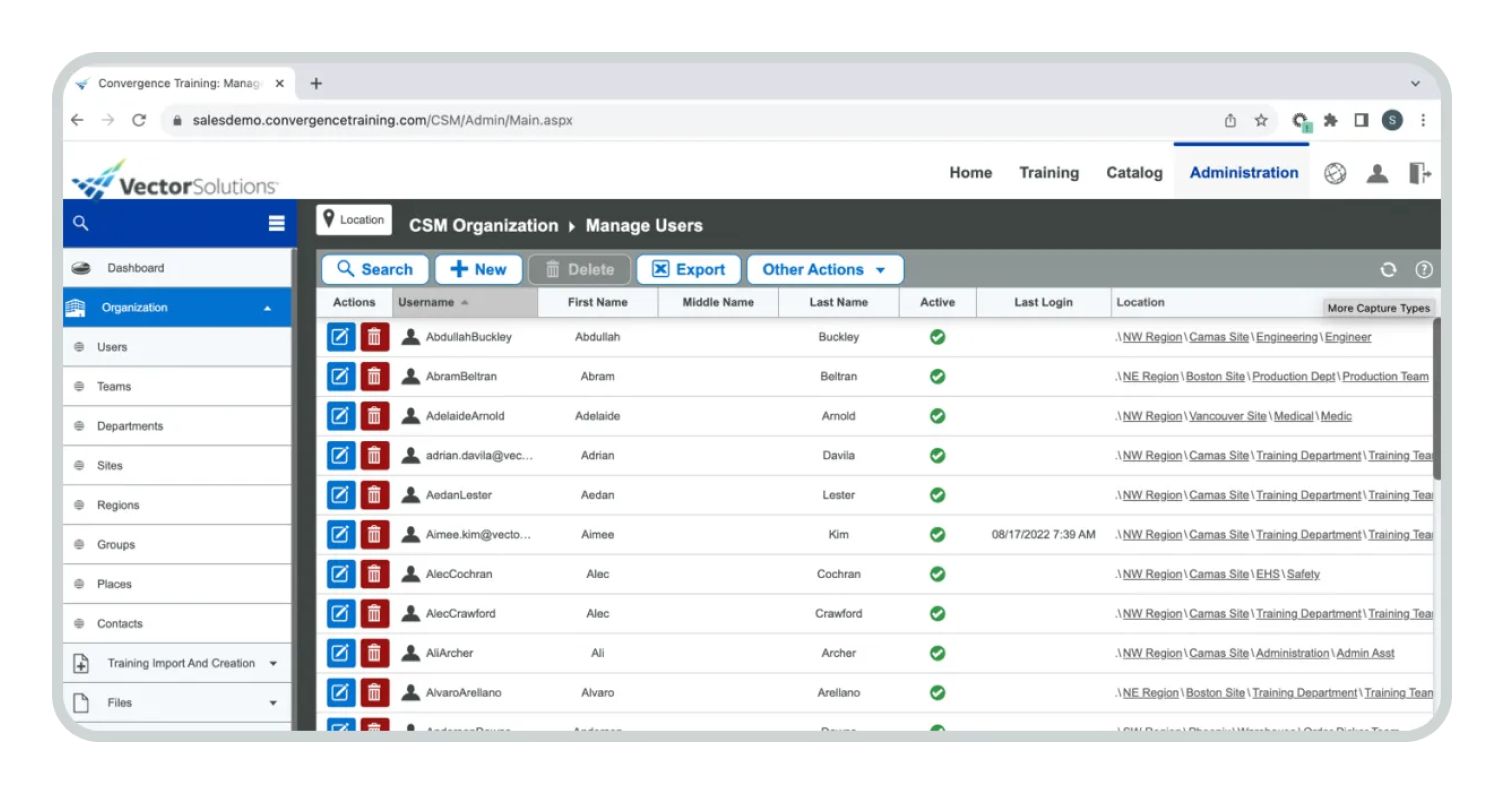The image size is (1504, 794).
Task: Open the browser extensions puzzle icon
Action: (1330, 120)
